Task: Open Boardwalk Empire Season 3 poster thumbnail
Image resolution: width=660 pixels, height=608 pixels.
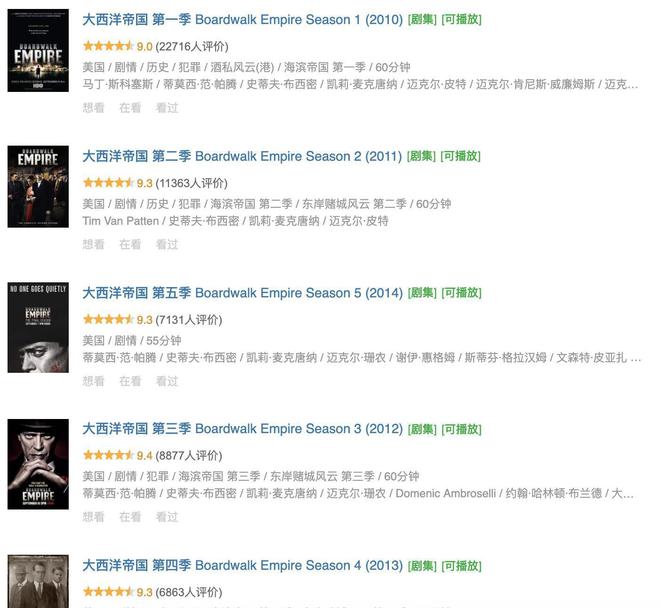Action: point(38,464)
